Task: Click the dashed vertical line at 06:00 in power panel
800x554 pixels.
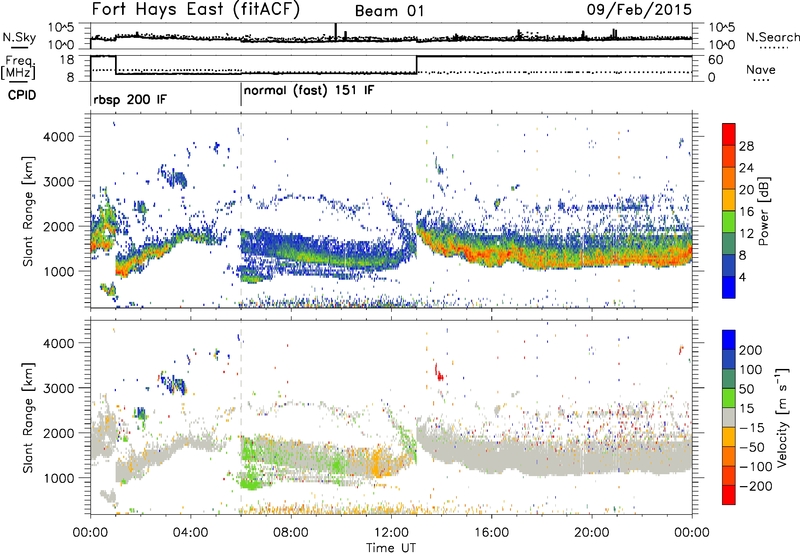Action: 241,211
